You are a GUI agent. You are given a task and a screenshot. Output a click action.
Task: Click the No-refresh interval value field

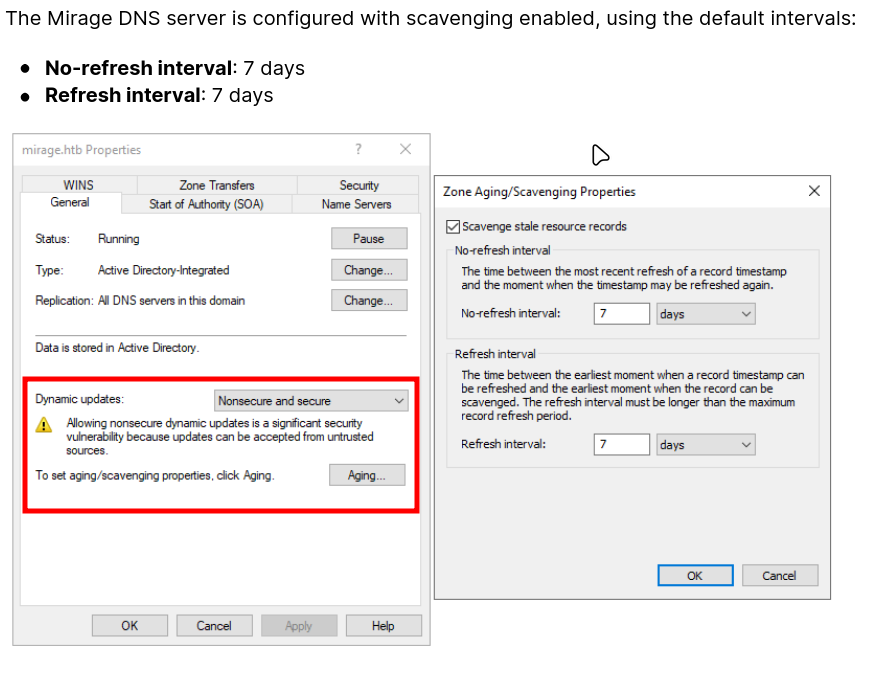[x=622, y=314]
